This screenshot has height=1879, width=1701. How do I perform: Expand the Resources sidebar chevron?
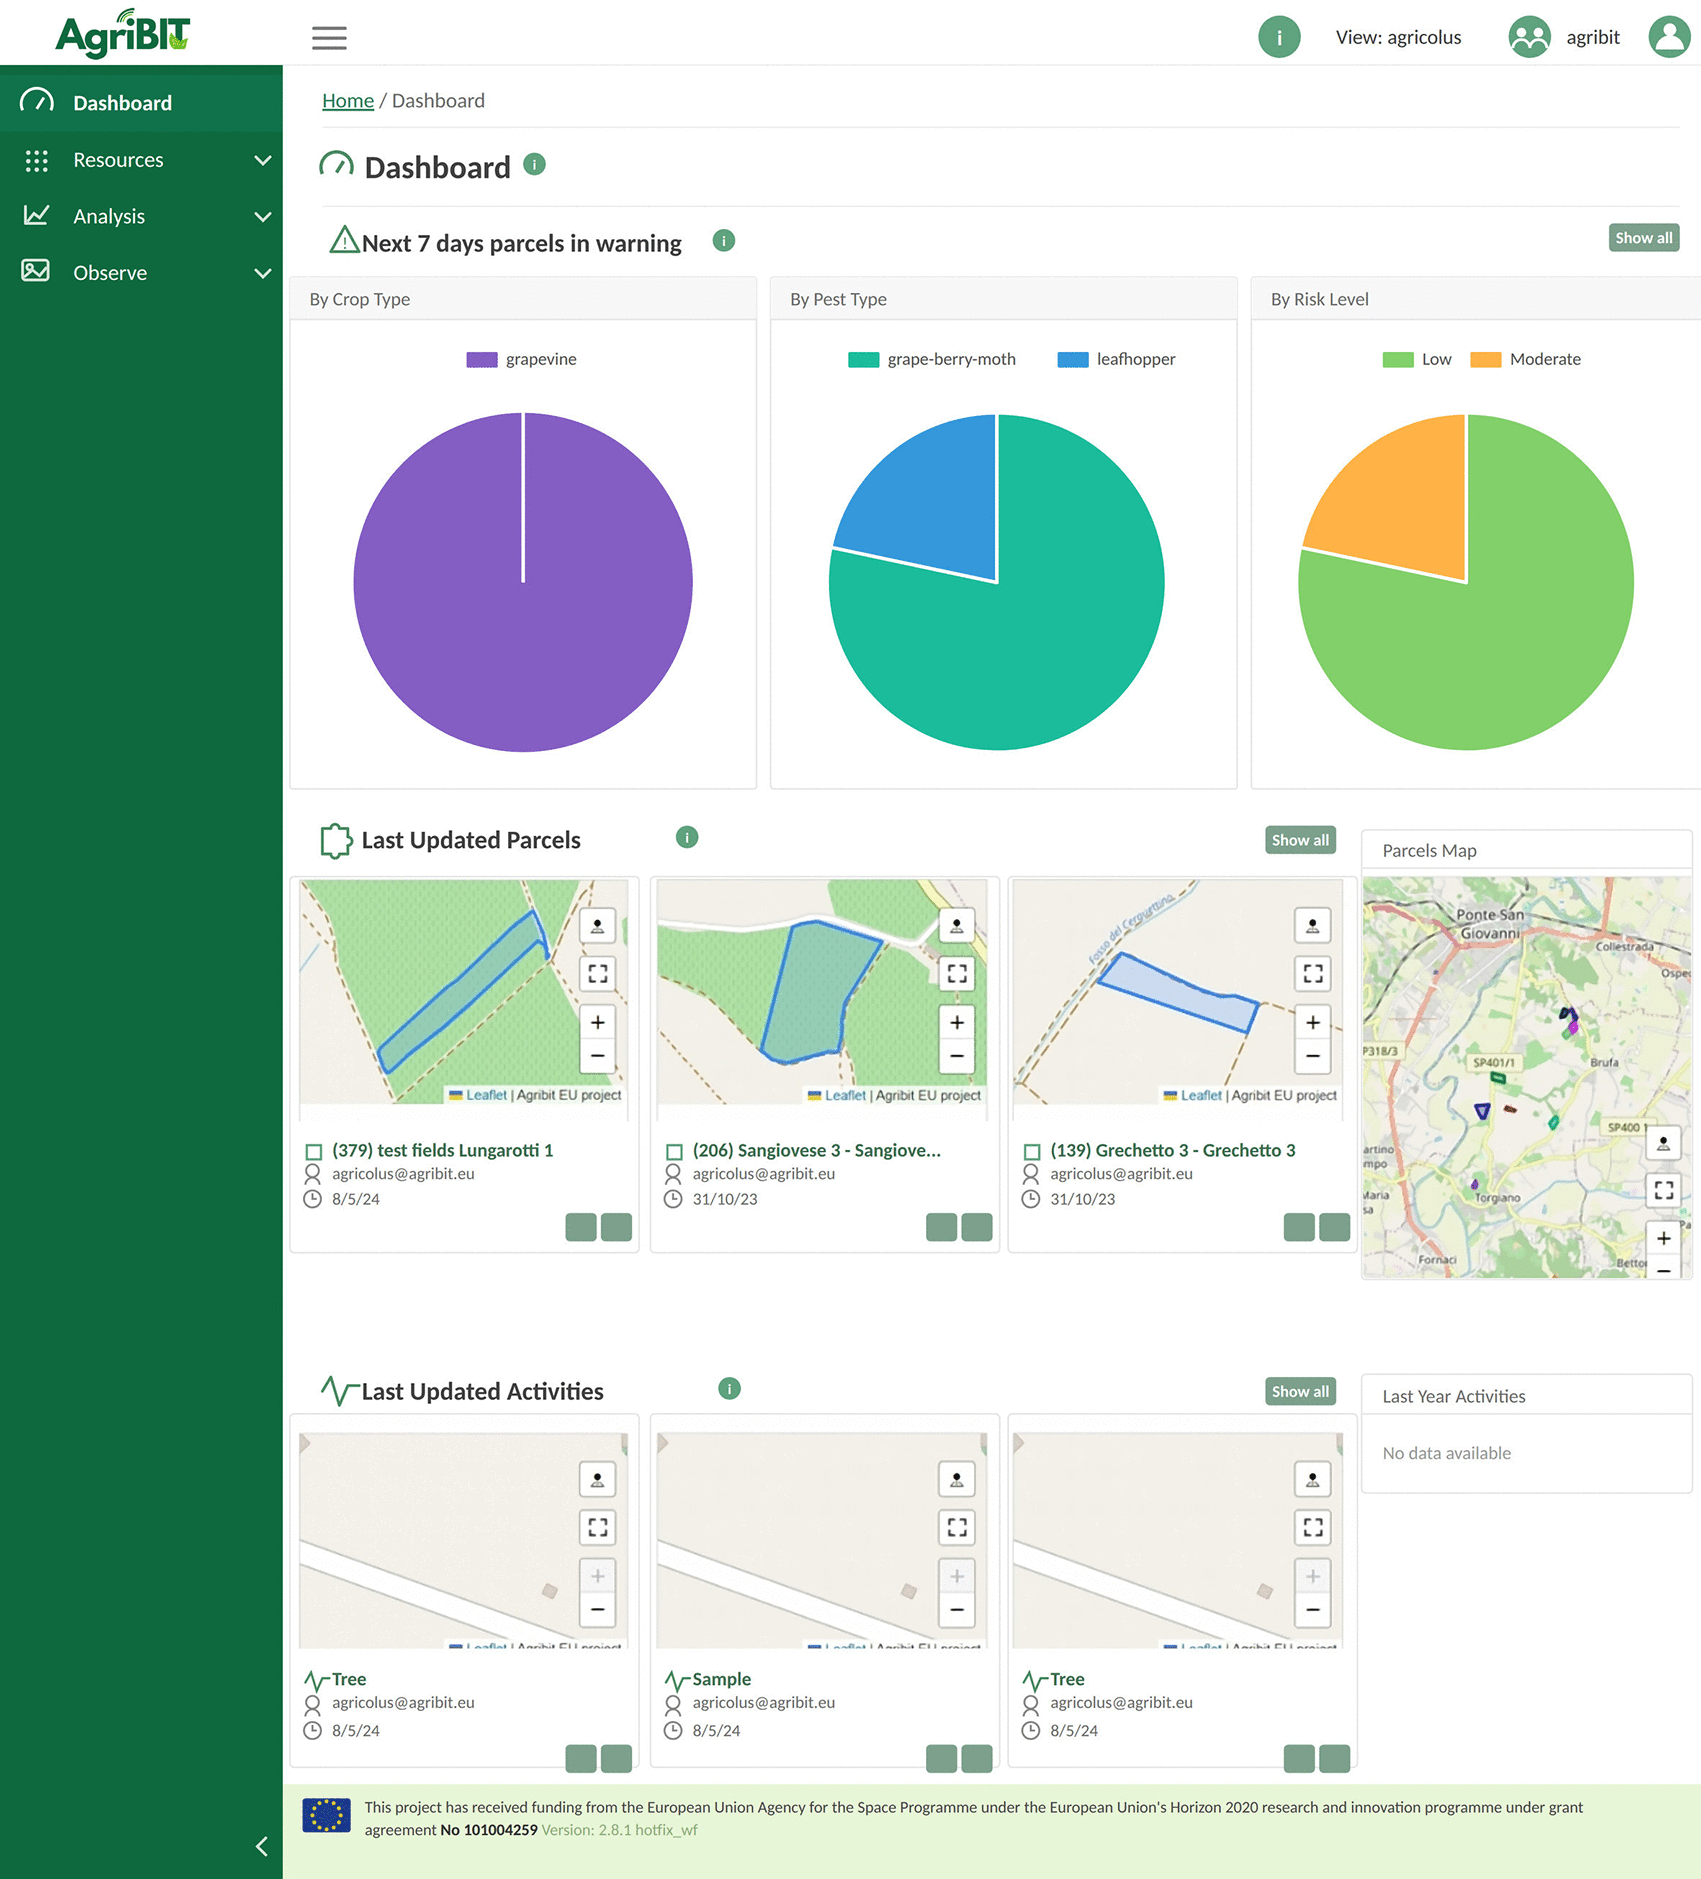click(263, 161)
